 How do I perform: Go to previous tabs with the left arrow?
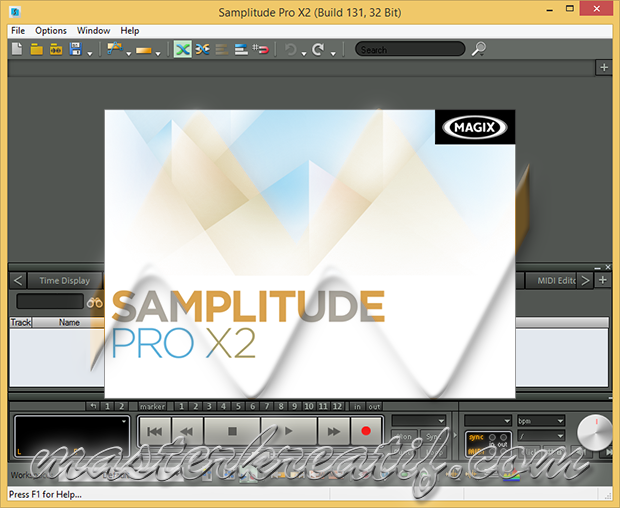click(x=18, y=281)
